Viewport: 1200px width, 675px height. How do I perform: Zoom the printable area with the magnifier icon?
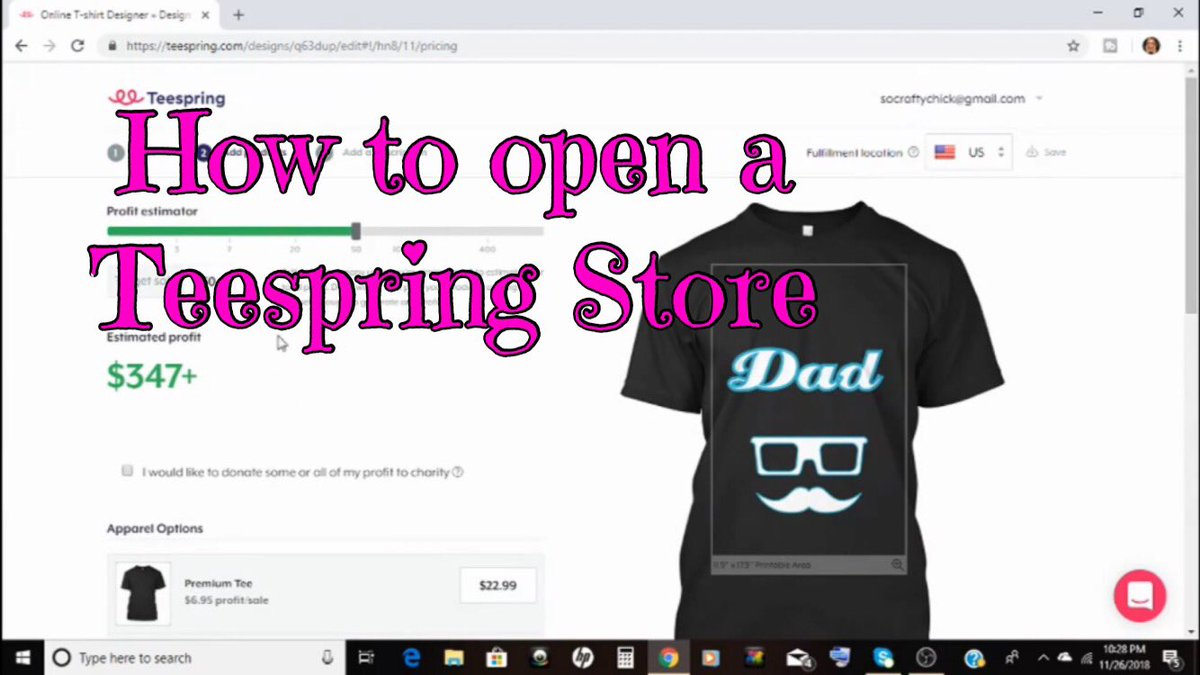pyautogui.click(x=897, y=565)
